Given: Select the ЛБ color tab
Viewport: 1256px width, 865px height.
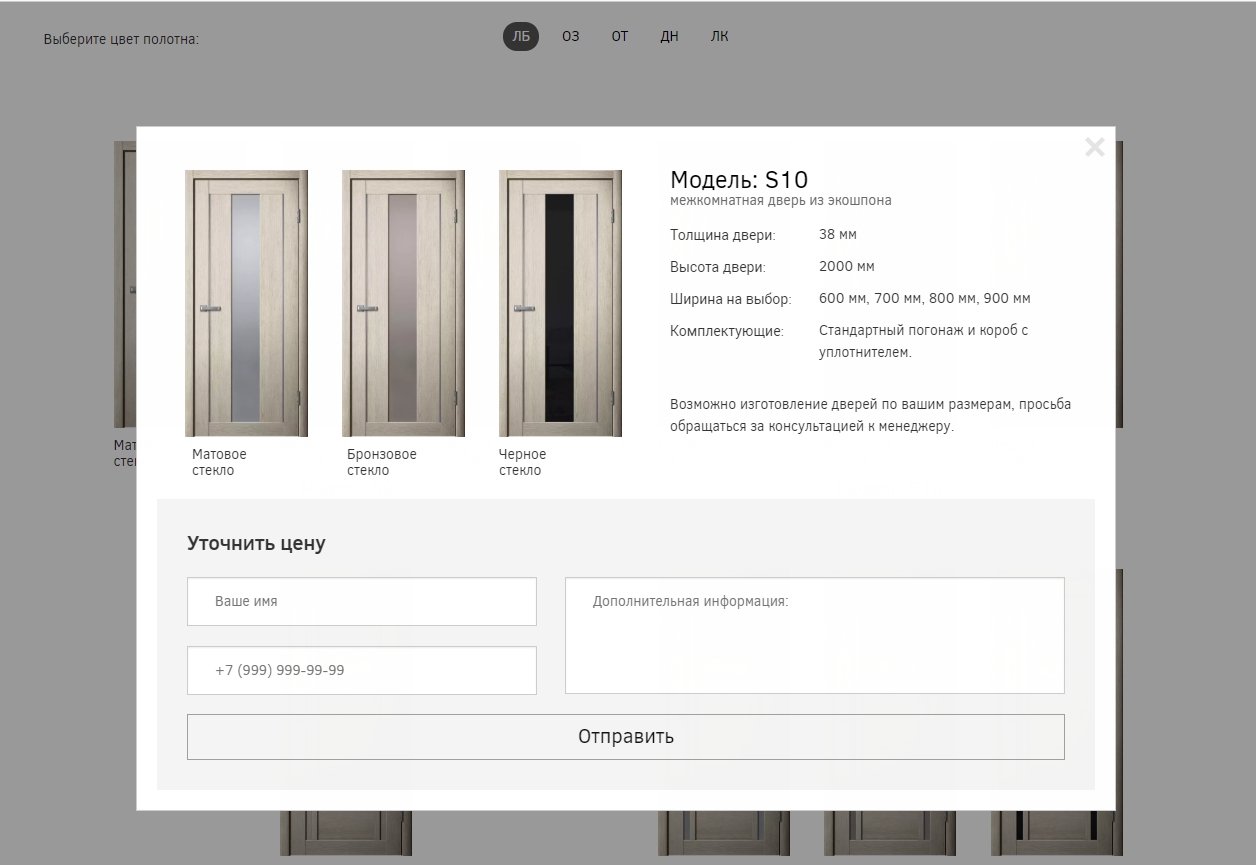Looking at the screenshot, I should (520, 37).
